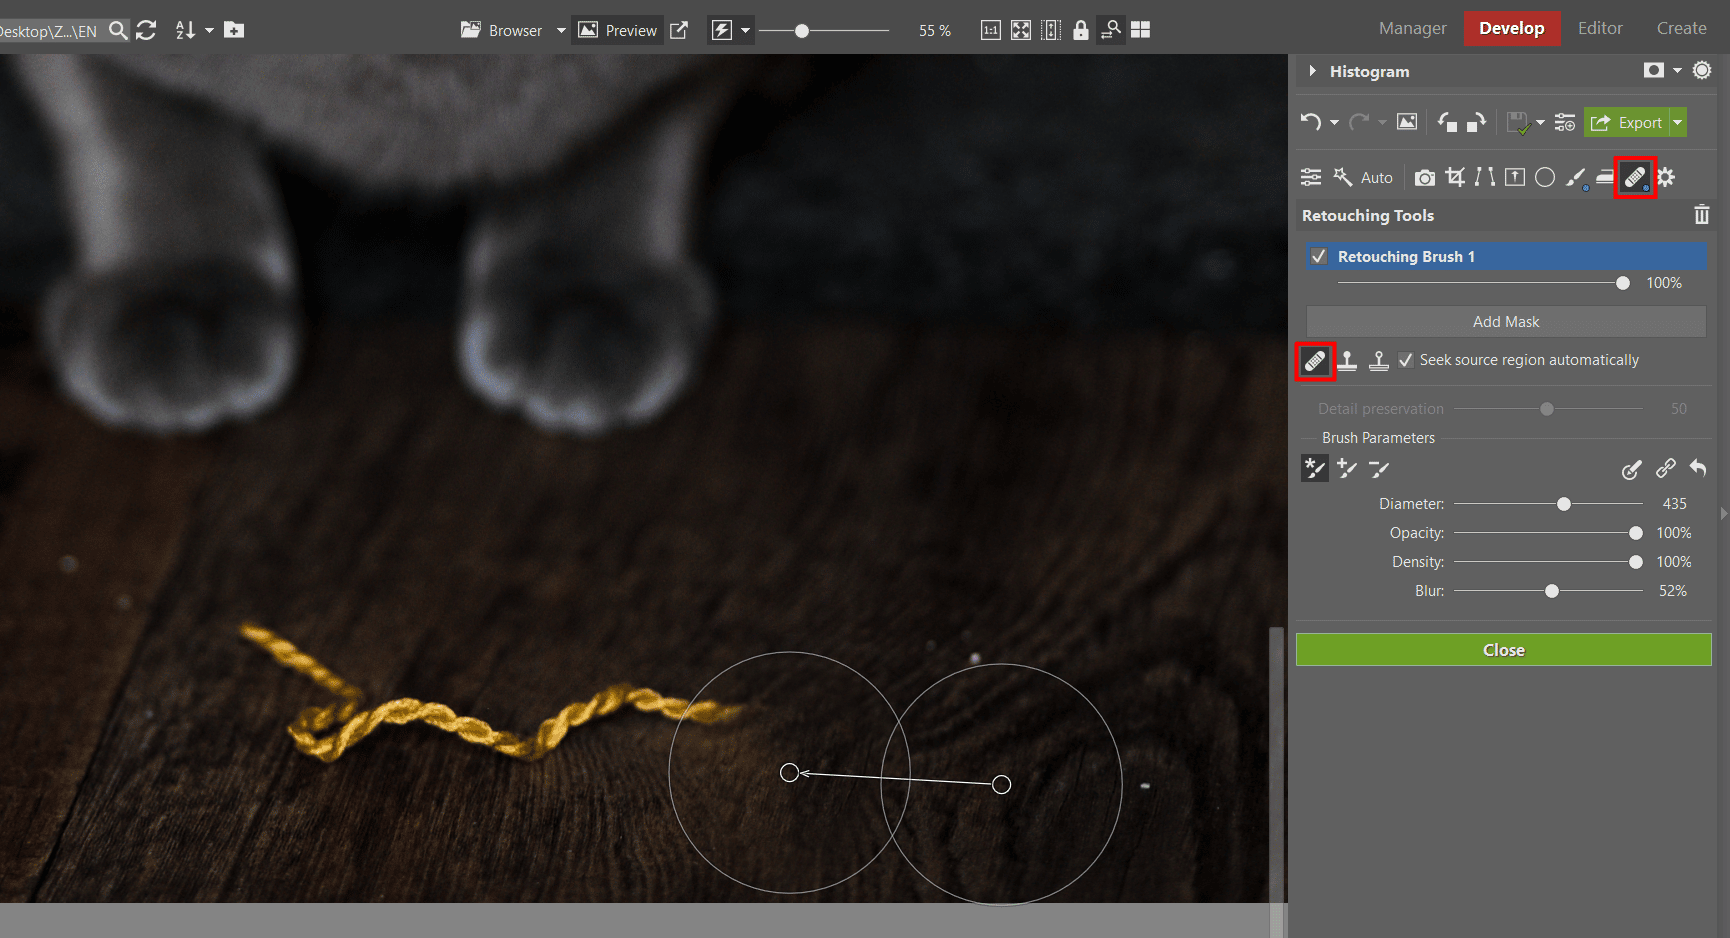The image size is (1730, 938).
Task: Select the Clone Stamp tool icon
Action: click(x=1347, y=361)
